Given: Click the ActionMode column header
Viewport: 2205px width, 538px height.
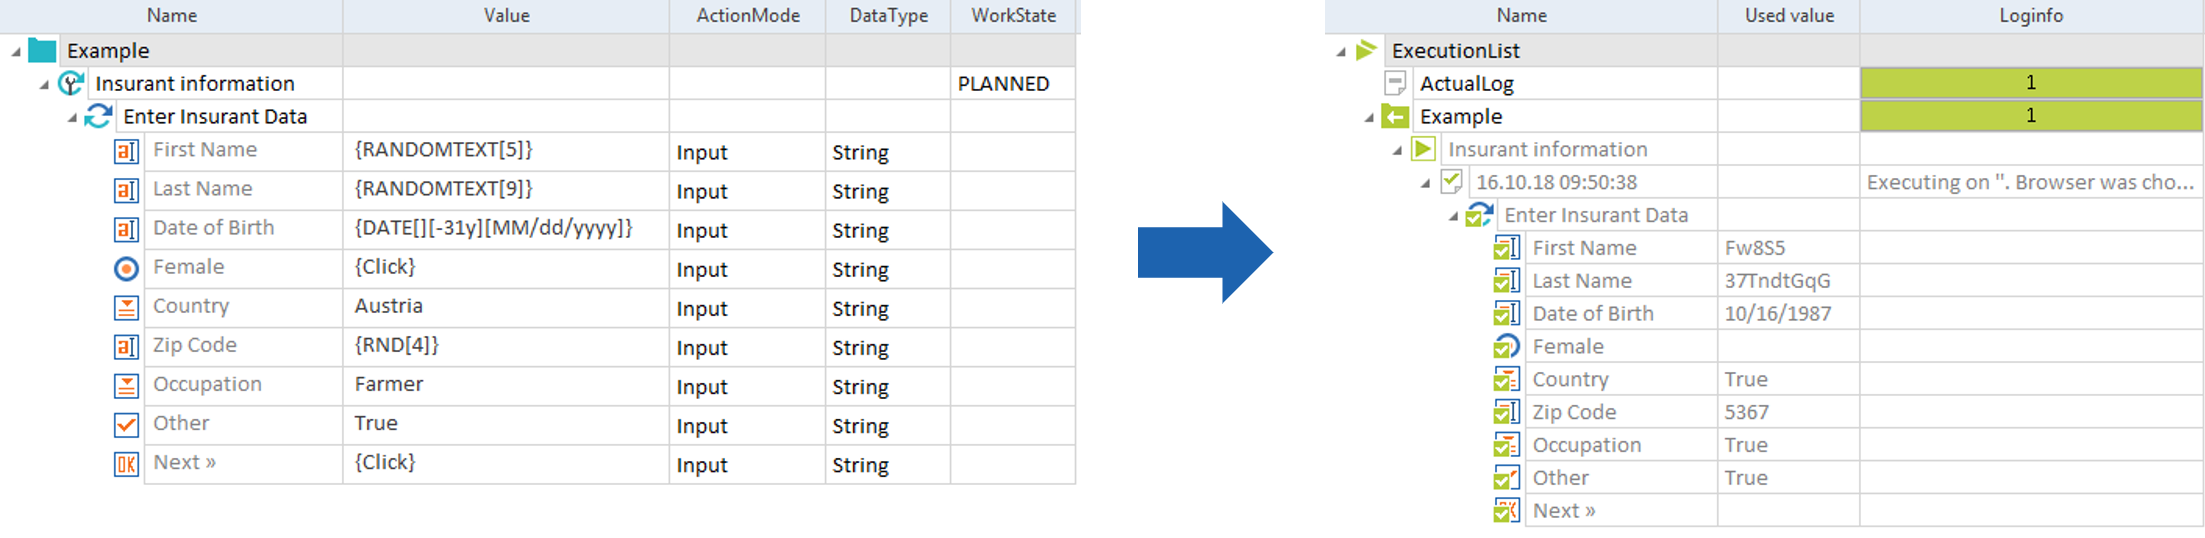Looking at the screenshot, I should pos(748,15).
